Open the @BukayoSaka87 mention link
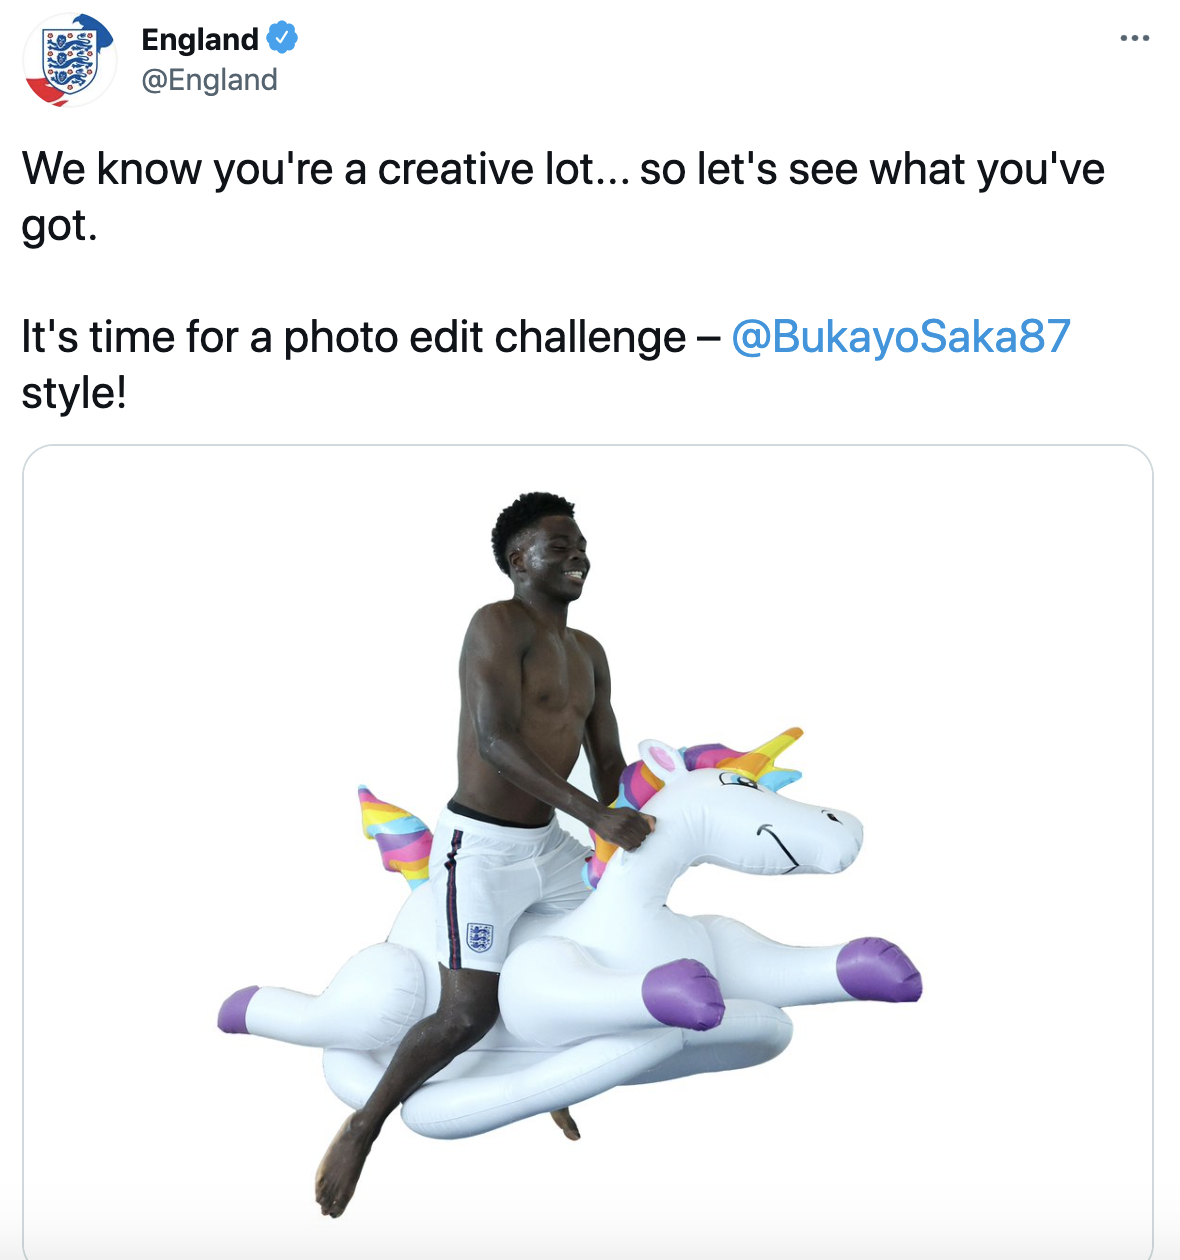The height and width of the screenshot is (1260, 1180). point(901,337)
